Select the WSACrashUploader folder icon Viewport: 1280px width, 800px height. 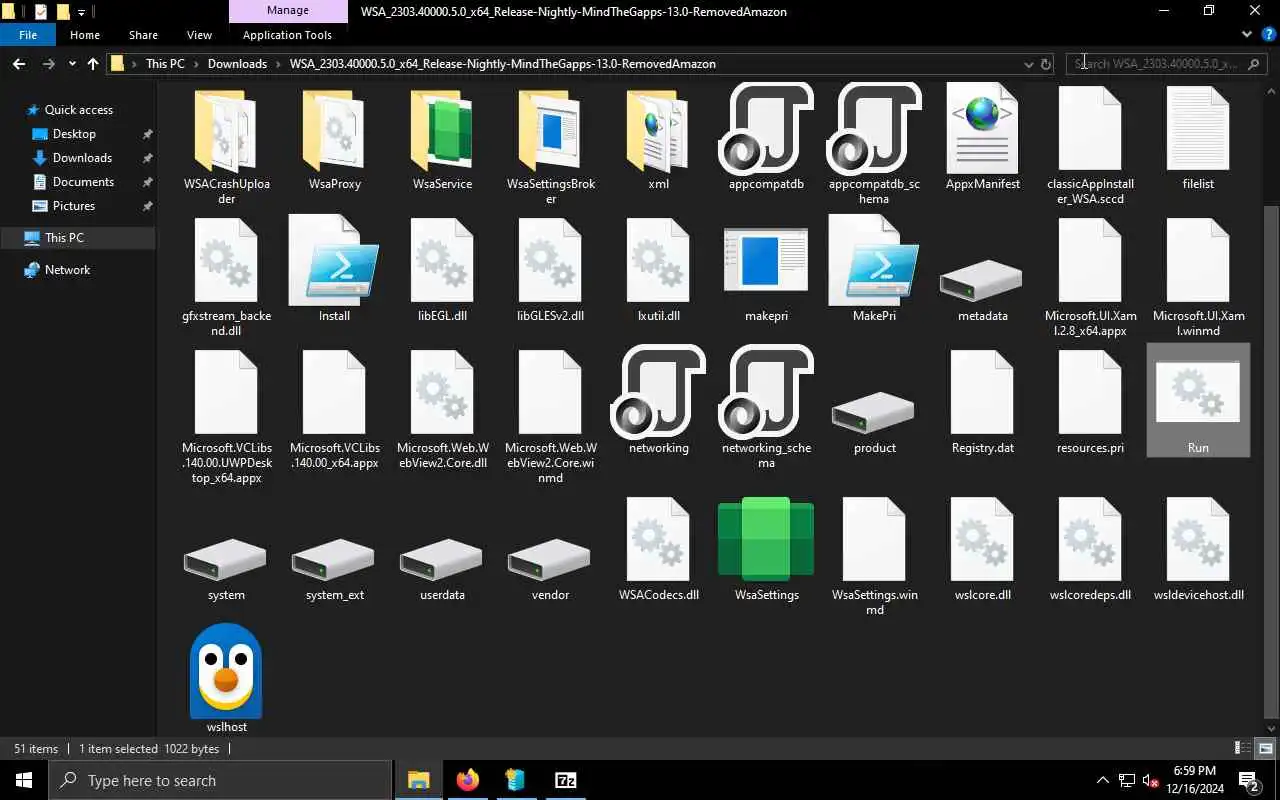pos(226,131)
